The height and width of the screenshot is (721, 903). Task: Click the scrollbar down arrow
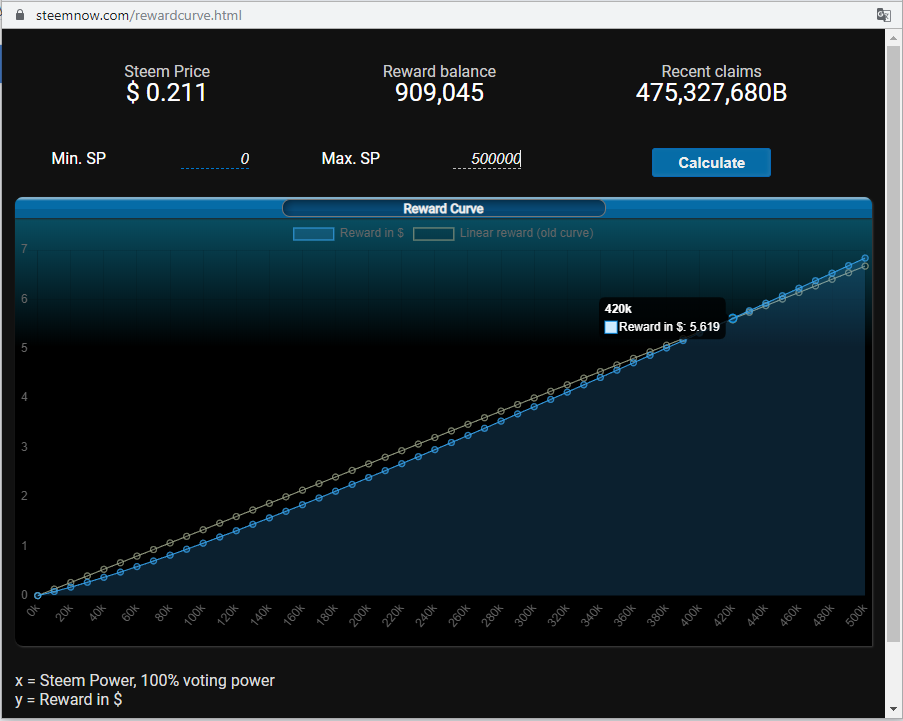coord(894,709)
